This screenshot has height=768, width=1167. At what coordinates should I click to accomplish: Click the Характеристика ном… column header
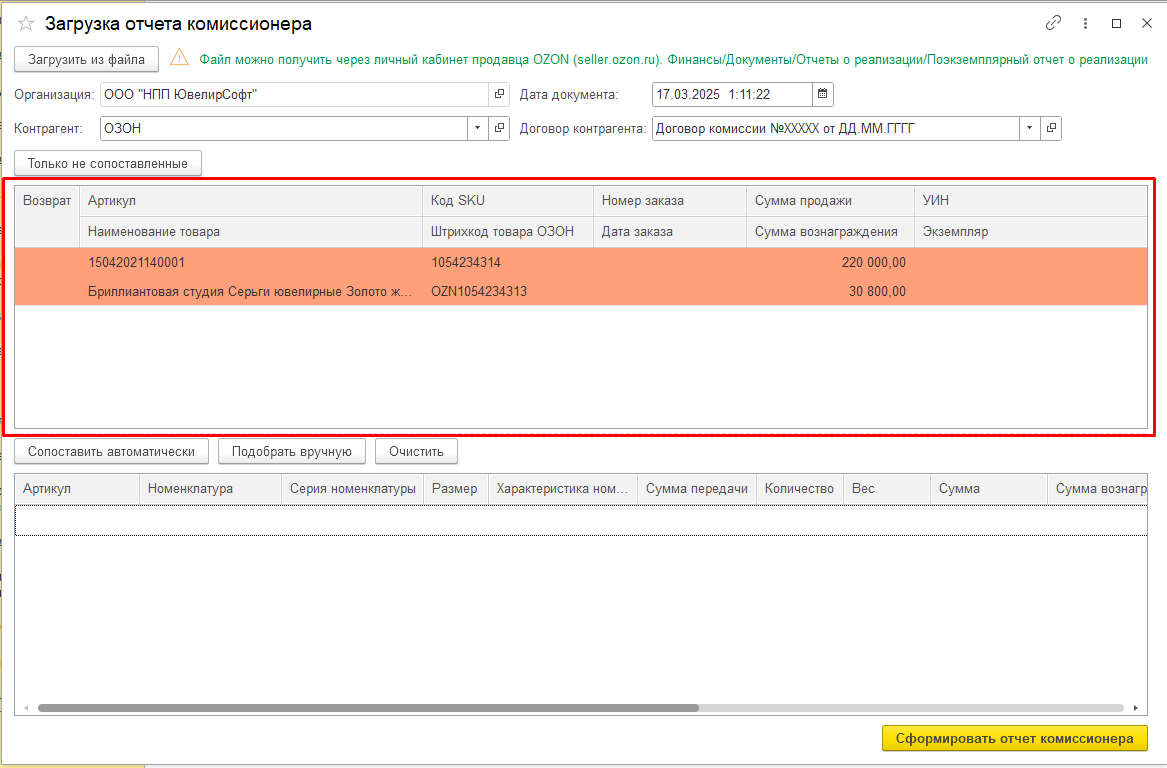[563, 489]
